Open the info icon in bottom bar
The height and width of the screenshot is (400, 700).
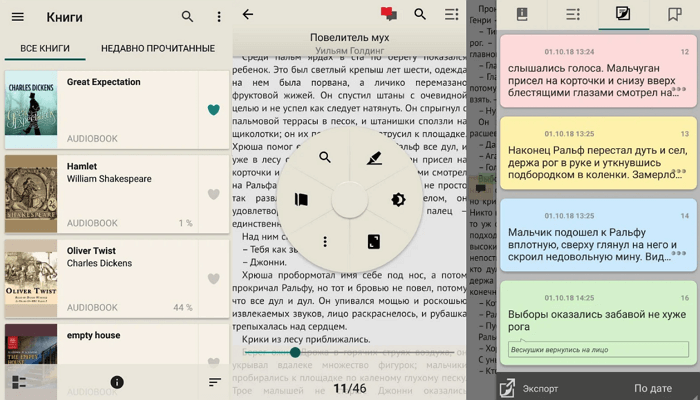117,382
